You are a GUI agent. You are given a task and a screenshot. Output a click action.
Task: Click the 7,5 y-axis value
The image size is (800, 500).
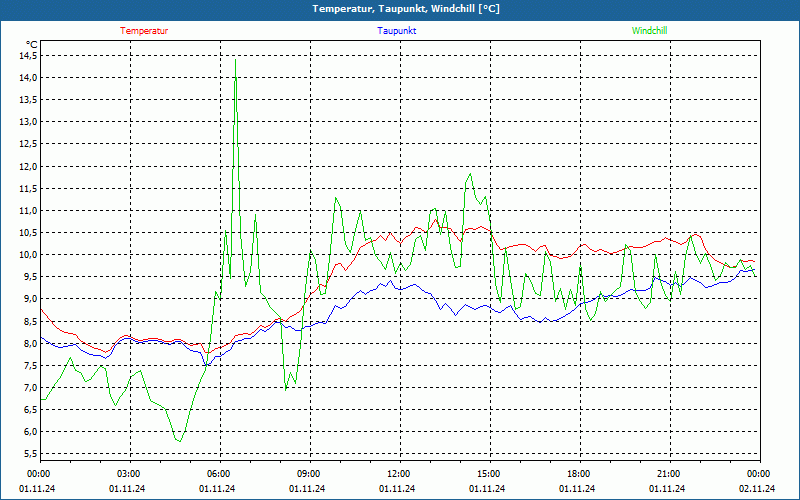pos(31,365)
